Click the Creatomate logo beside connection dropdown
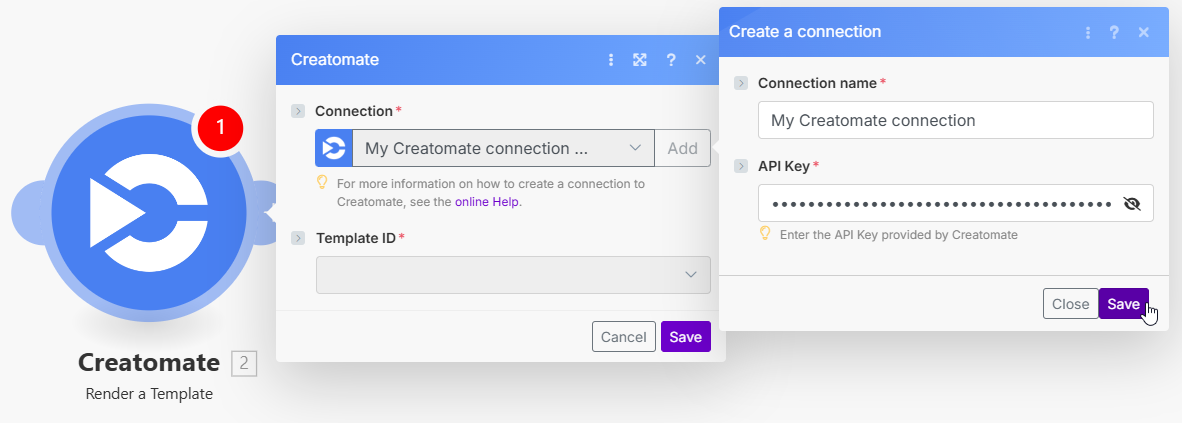This screenshot has height=423, width=1182. coord(334,148)
